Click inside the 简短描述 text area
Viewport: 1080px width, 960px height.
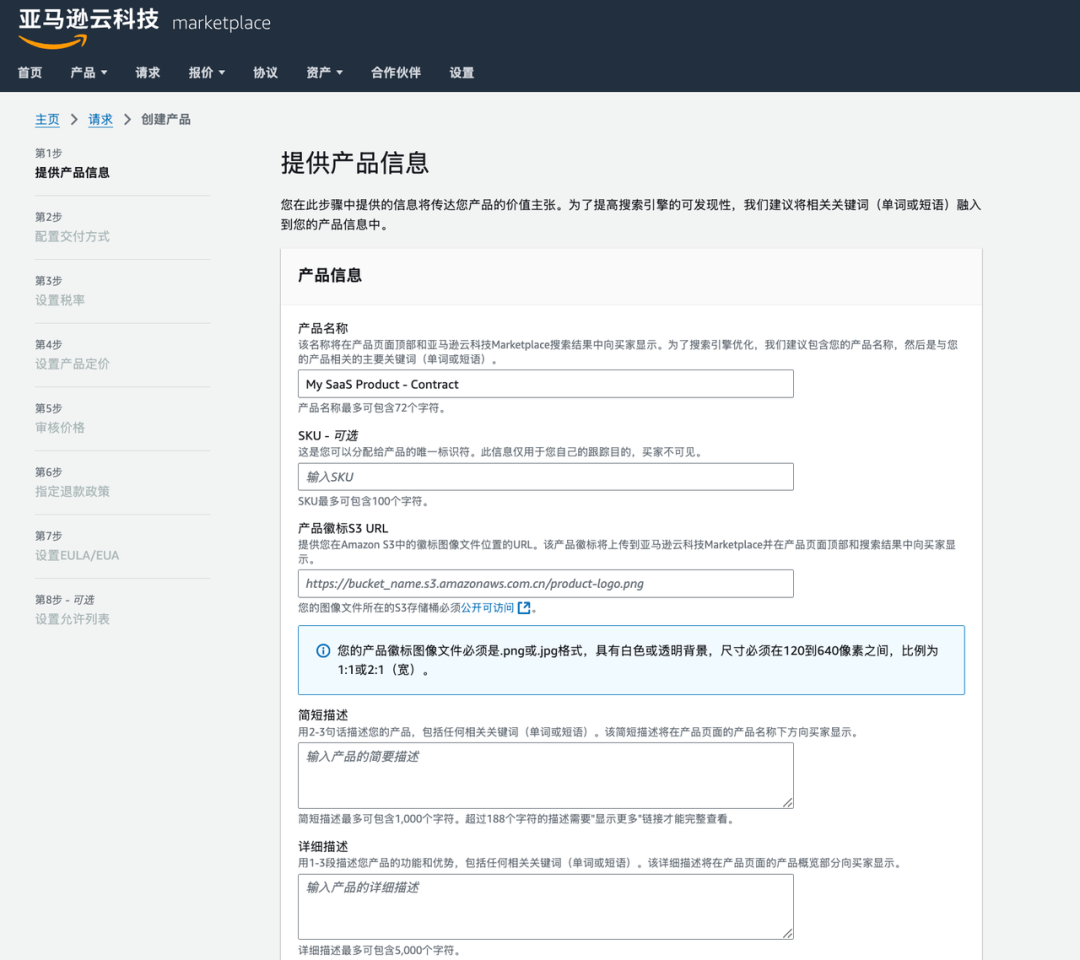click(545, 775)
